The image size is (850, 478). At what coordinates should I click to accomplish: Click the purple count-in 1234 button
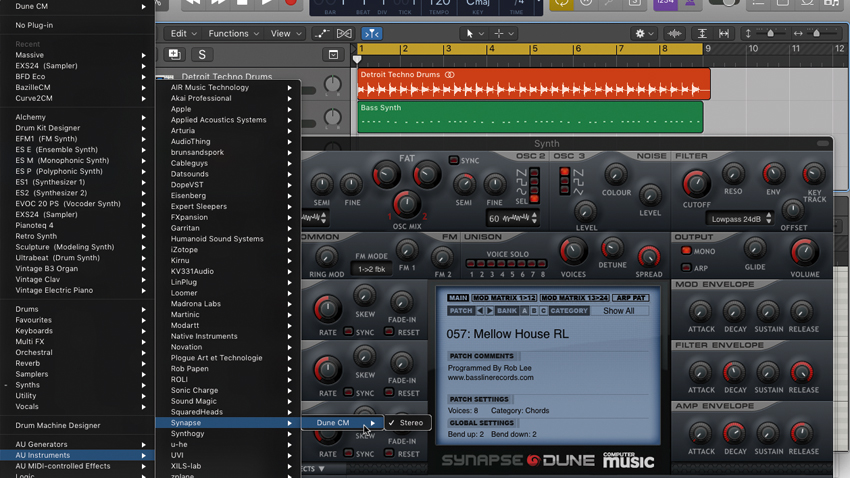[x=665, y=3]
